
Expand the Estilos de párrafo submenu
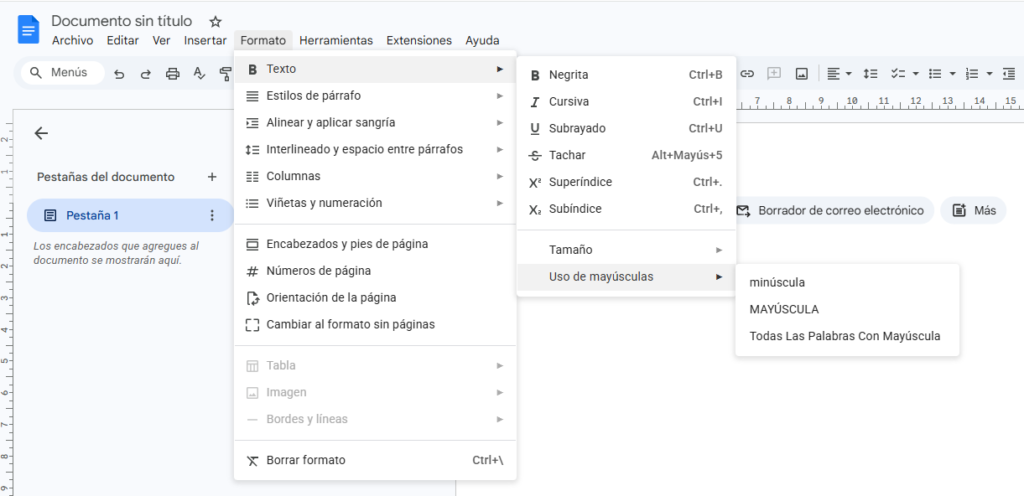click(x=376, y=96)
